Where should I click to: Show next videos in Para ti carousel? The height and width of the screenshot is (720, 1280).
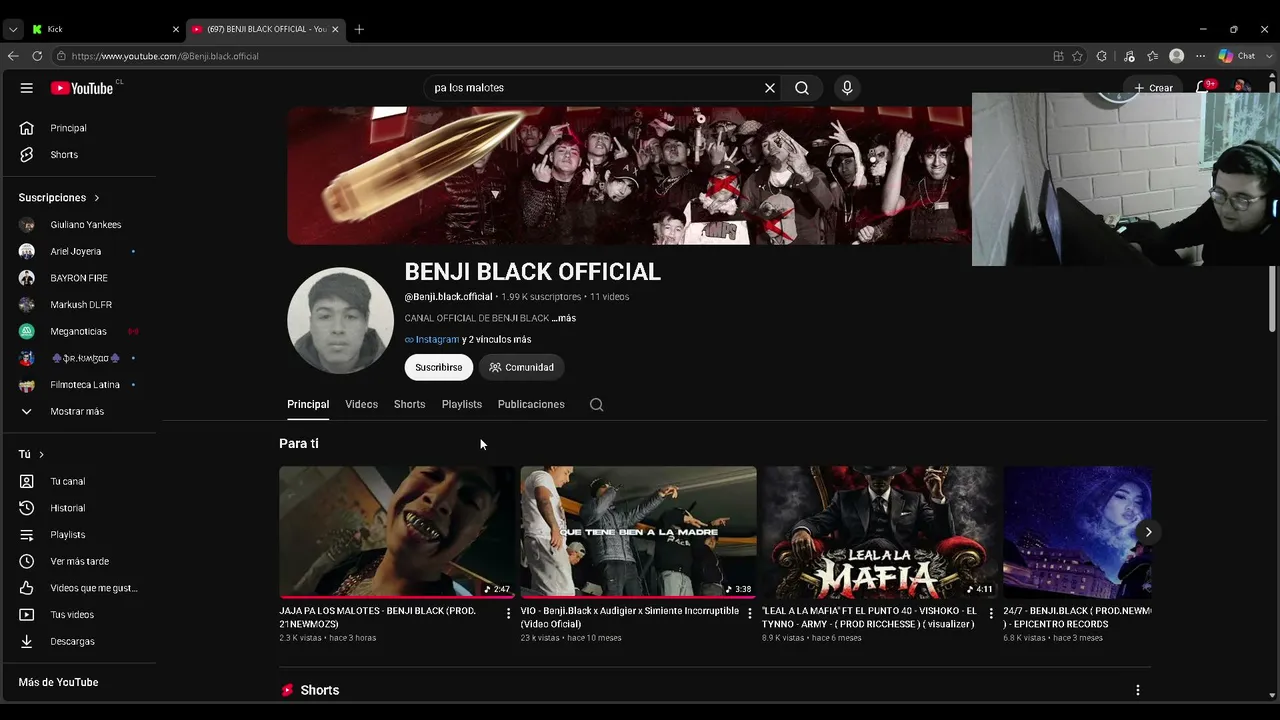pos(1148,532)
